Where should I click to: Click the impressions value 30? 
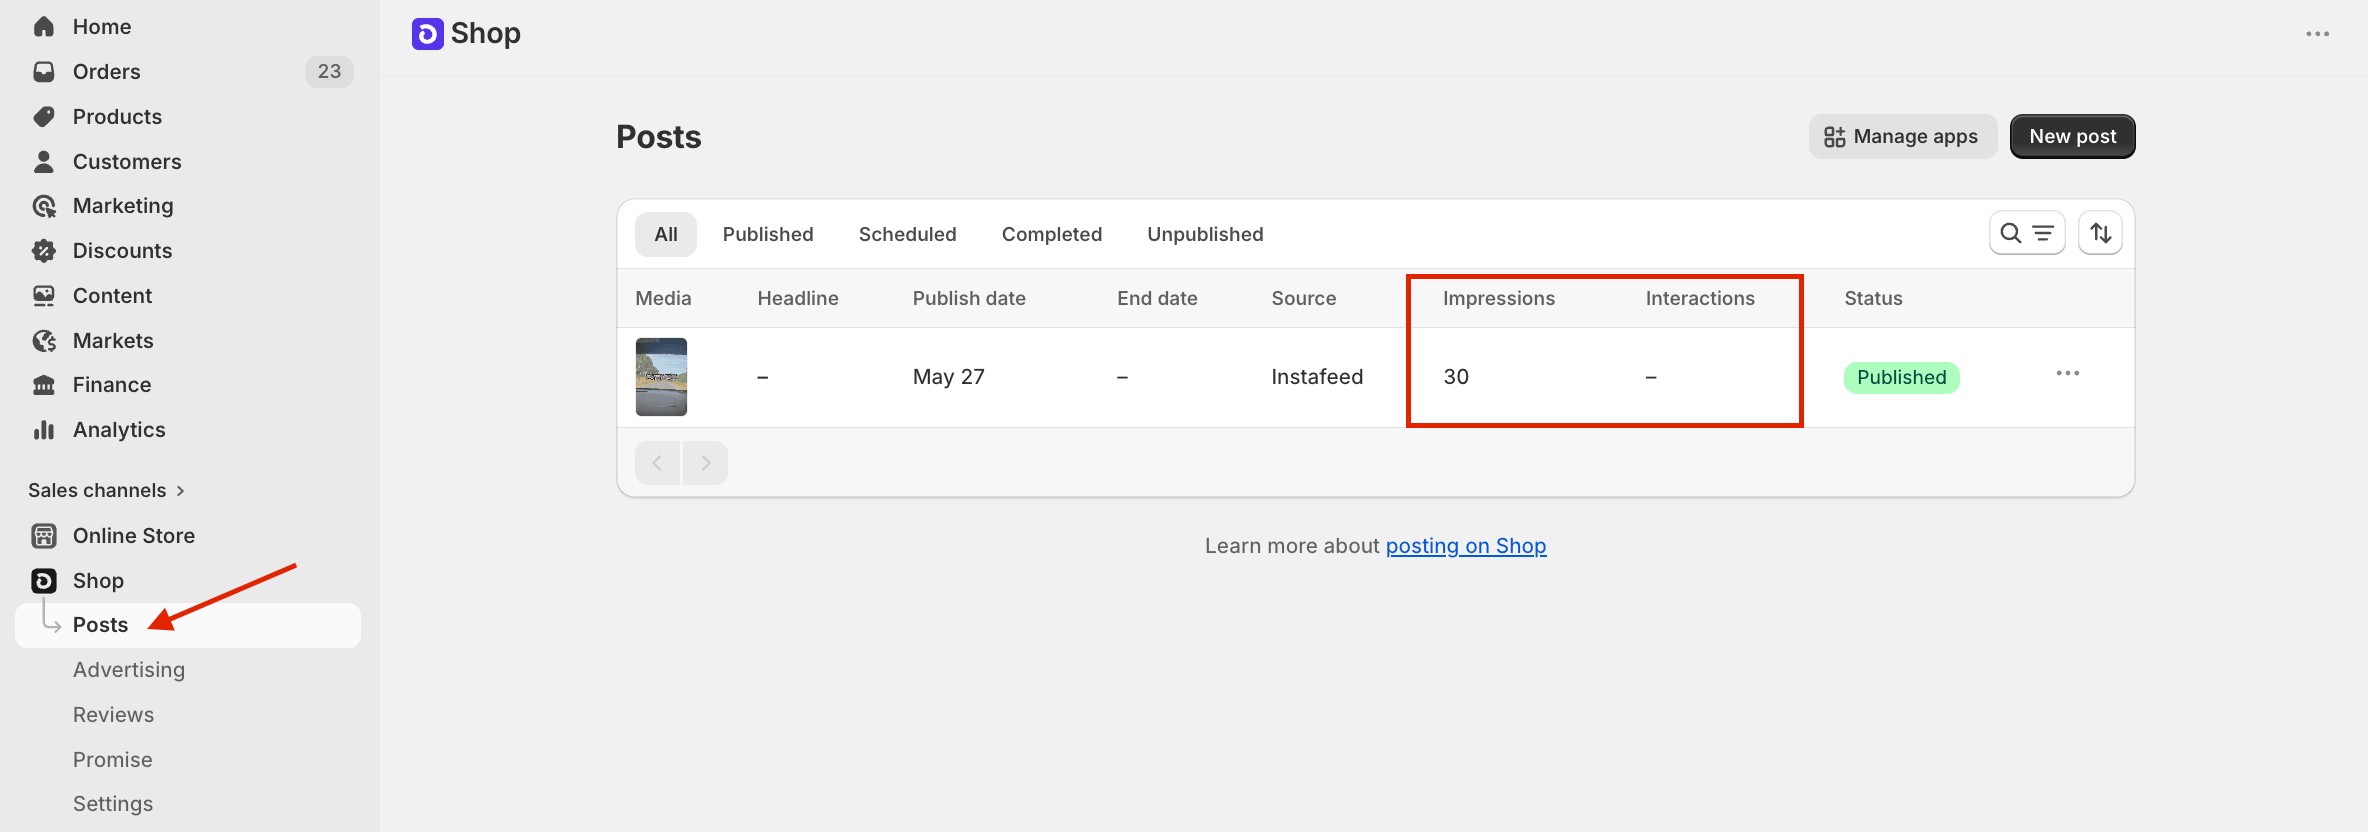[1456, 377]
